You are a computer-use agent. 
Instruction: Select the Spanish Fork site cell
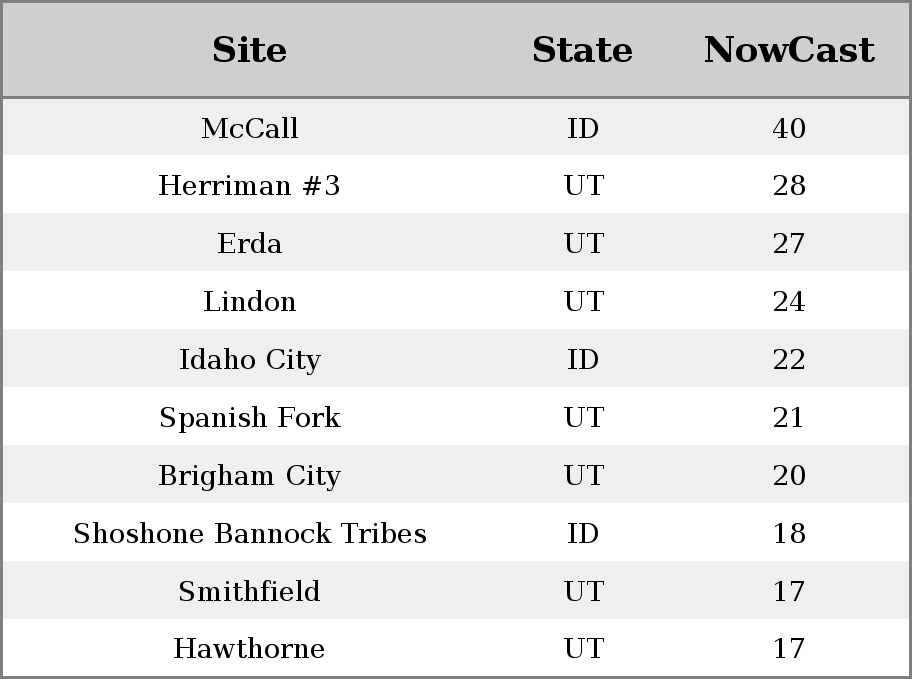(x=249, y=418)
